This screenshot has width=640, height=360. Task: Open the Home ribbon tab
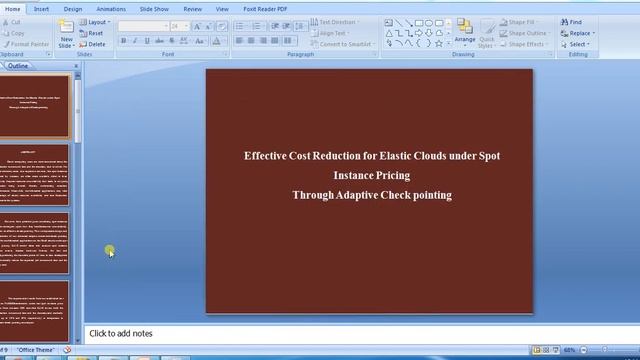click(x=13, y=9)
